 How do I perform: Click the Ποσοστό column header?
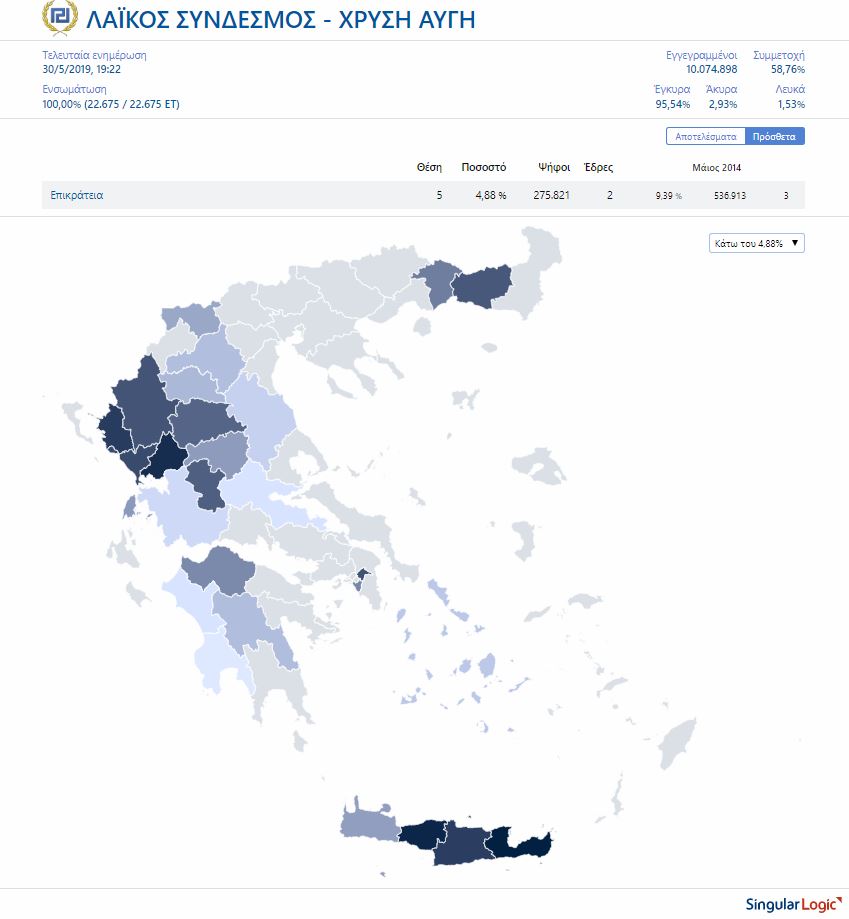pos(483,167)
